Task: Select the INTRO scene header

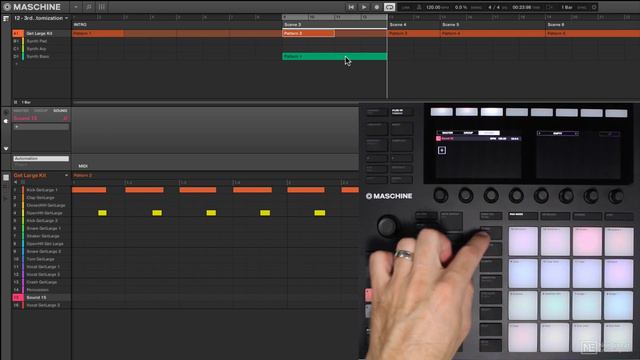Action: pyautogui.click(x=80, y=25)
